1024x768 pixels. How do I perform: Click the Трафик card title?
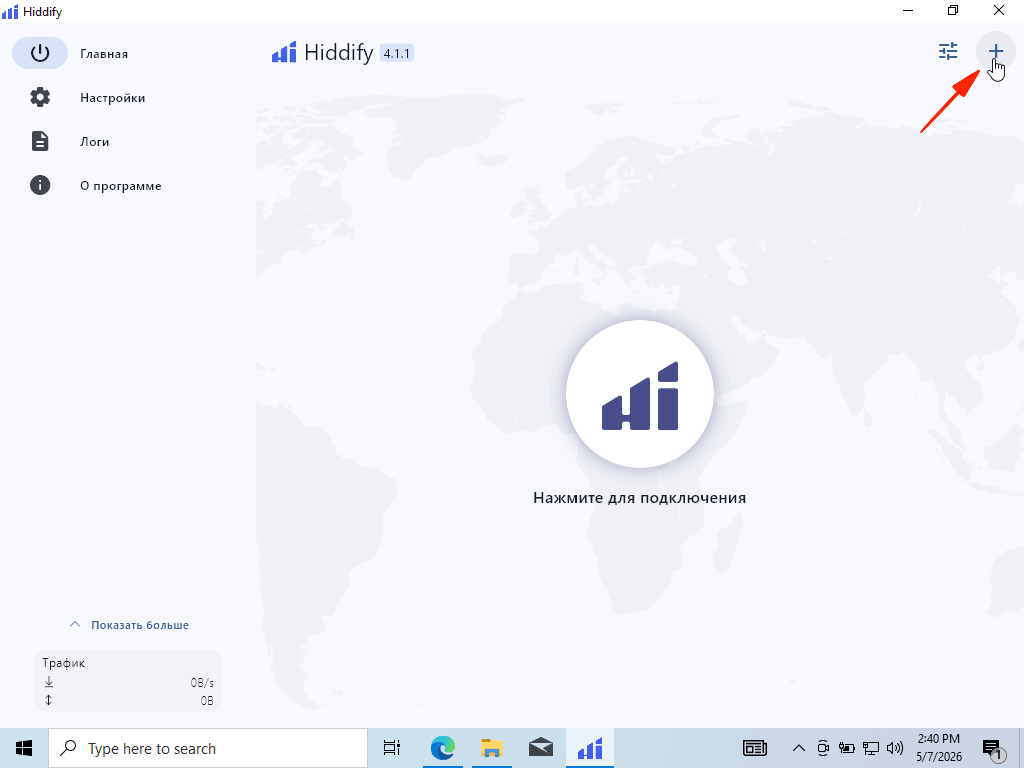[63, 663]
